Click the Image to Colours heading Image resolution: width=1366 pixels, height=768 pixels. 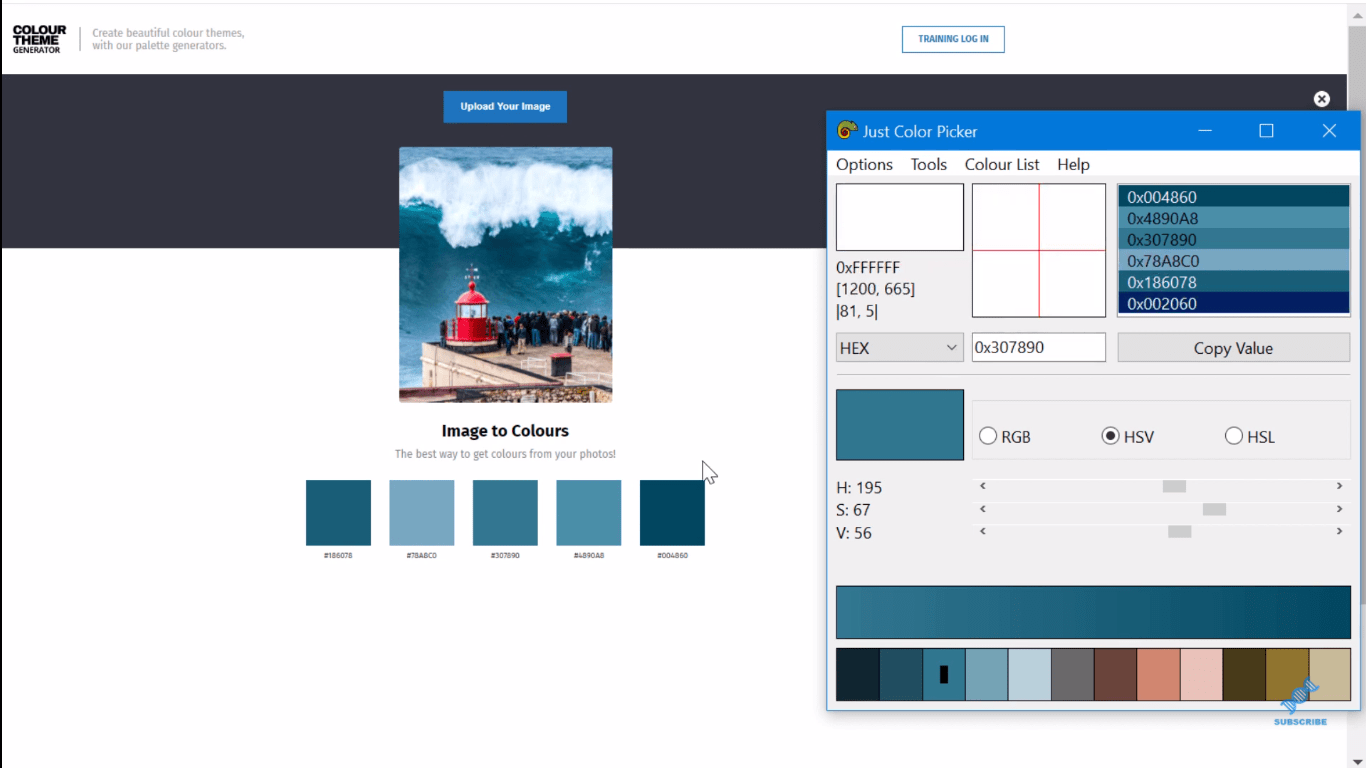click(505, 431)
